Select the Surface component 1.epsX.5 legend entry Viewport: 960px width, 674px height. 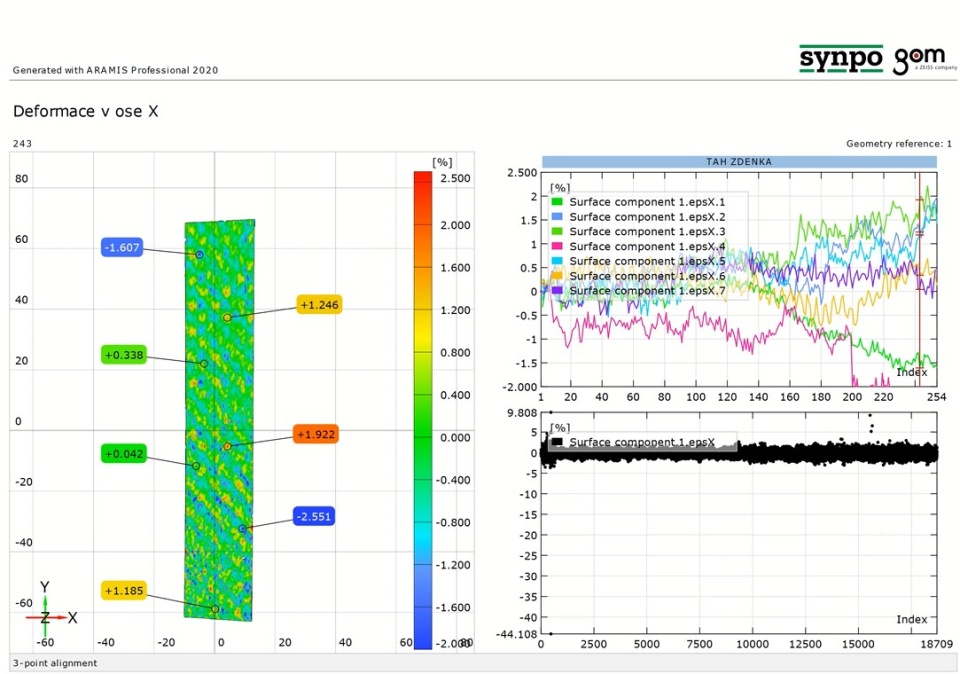pos(647,261)
